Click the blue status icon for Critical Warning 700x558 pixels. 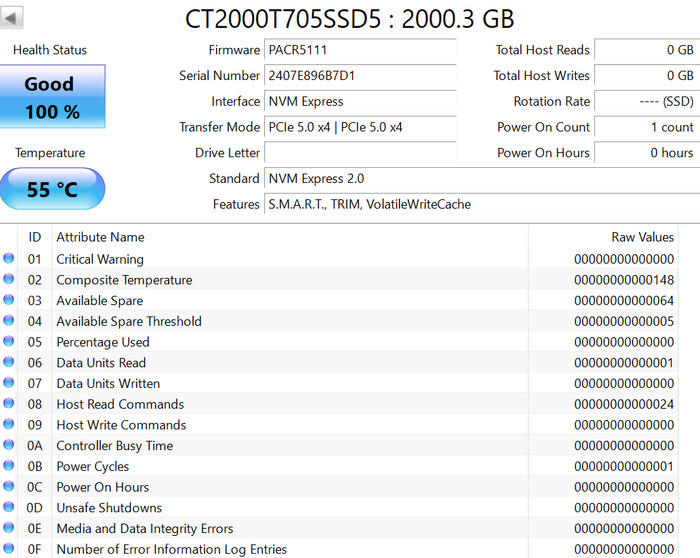point(9,259)
